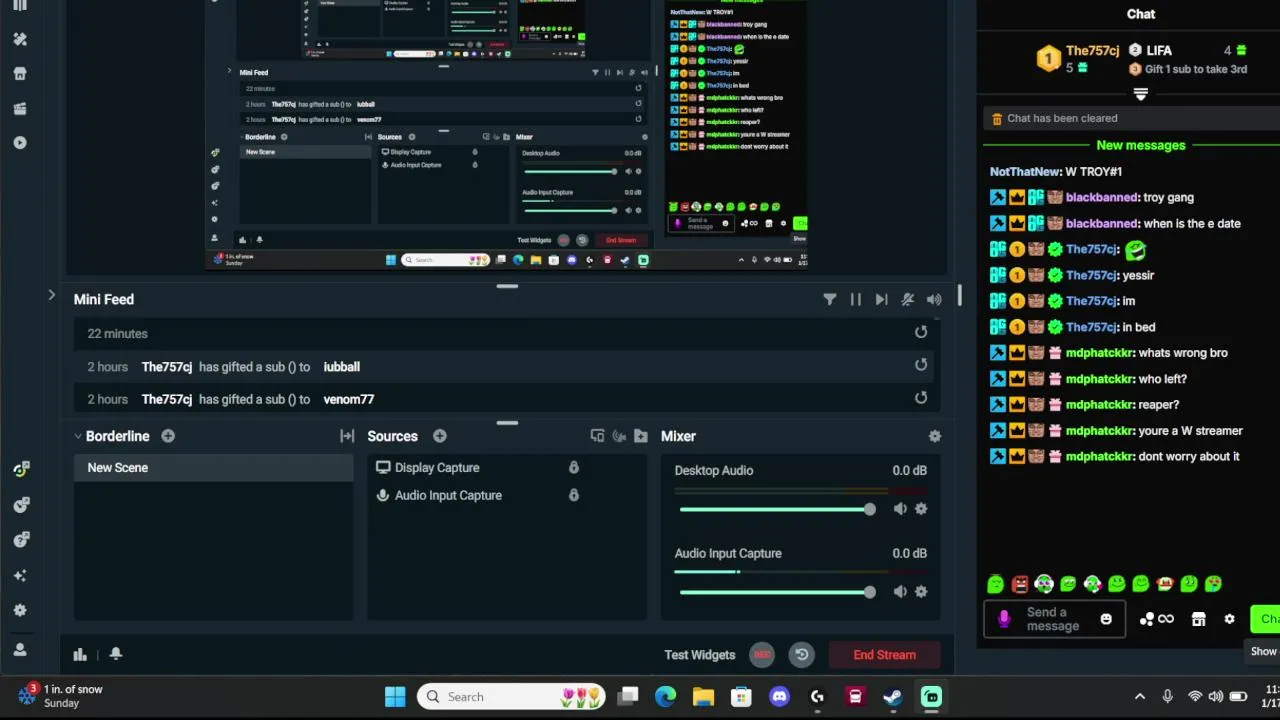Expand the chat leaderboard arrow

1140,94
